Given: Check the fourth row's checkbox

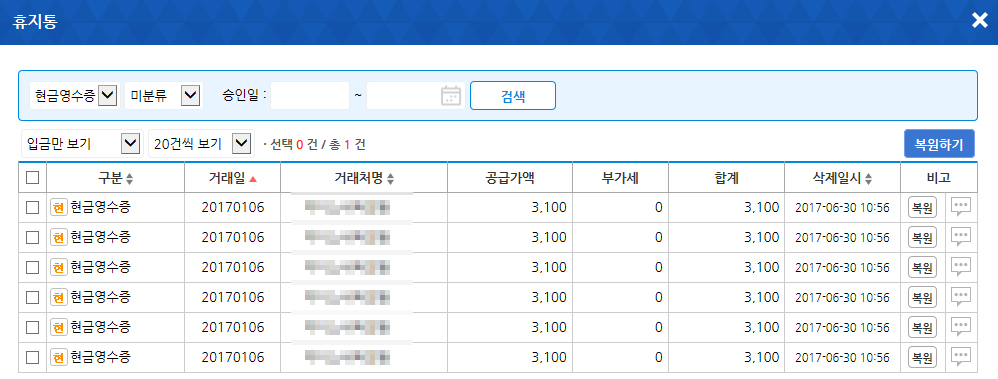Looking at the screenshot, I should (x=32, y=297).
